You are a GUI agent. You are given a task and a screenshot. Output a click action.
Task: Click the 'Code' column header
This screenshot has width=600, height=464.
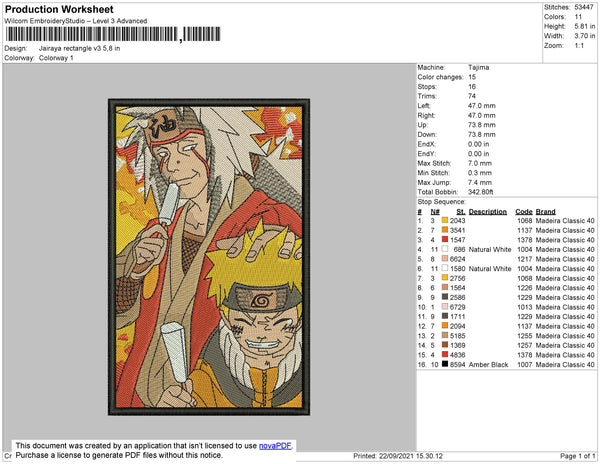(x=524, y=212)
